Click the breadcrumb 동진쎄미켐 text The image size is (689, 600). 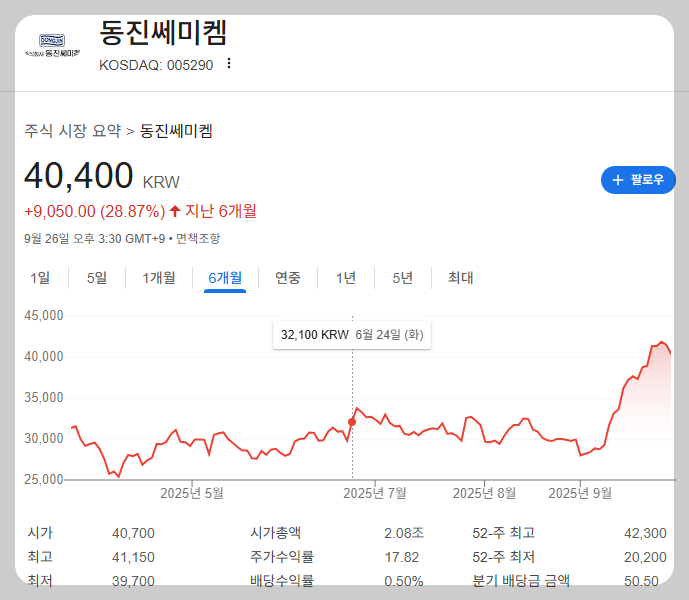[176, 131]
